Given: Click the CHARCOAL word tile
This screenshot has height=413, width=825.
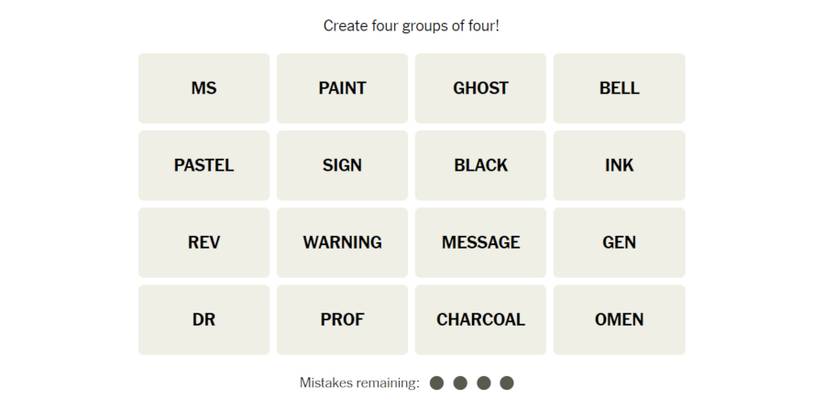Looking at the screenshot, I should click(x=480, y=319).
